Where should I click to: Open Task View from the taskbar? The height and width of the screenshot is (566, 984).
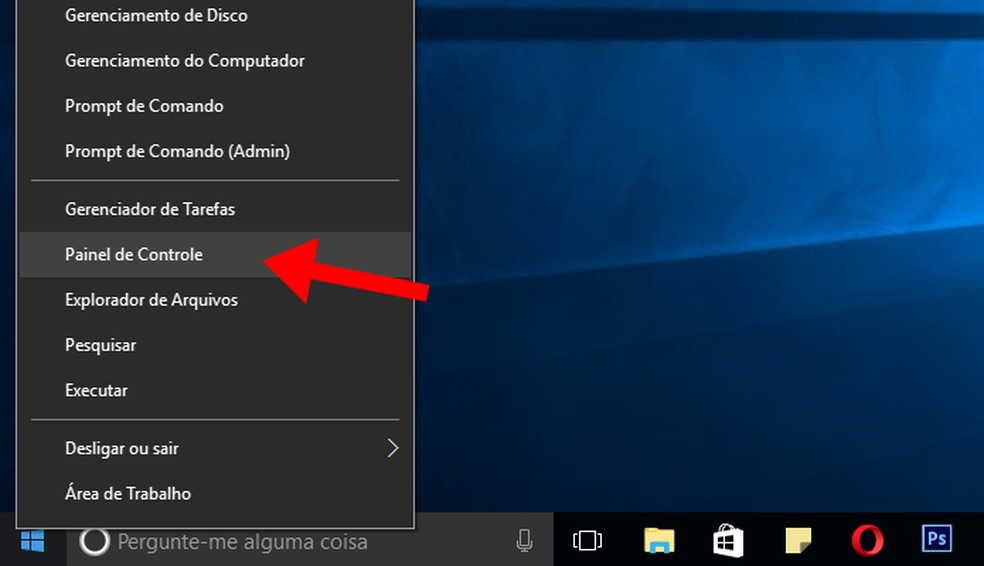click(587, 540)
